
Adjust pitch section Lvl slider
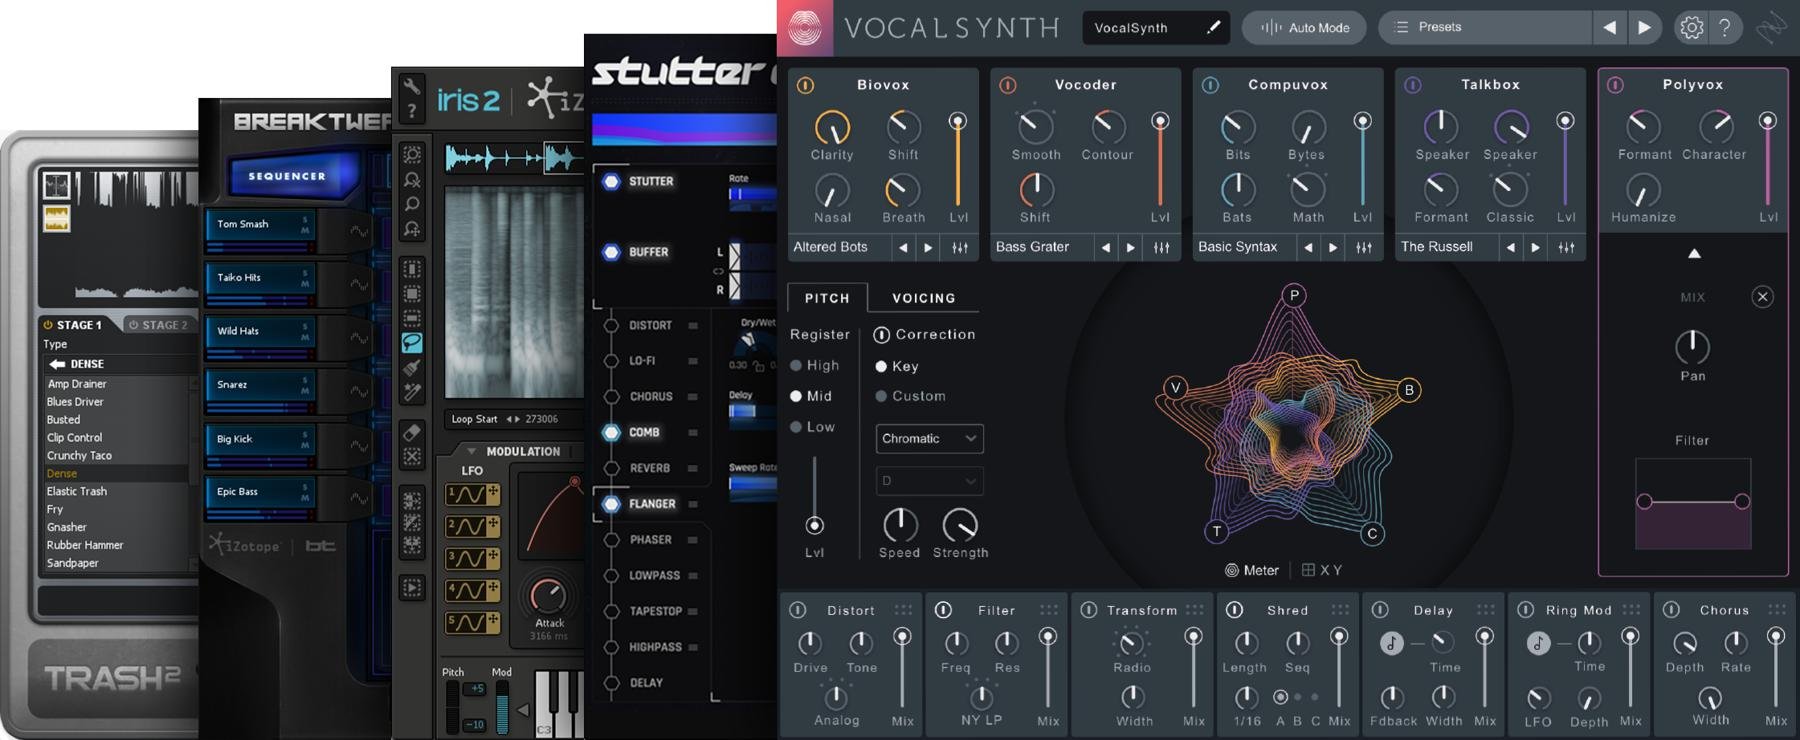point(815,496)
